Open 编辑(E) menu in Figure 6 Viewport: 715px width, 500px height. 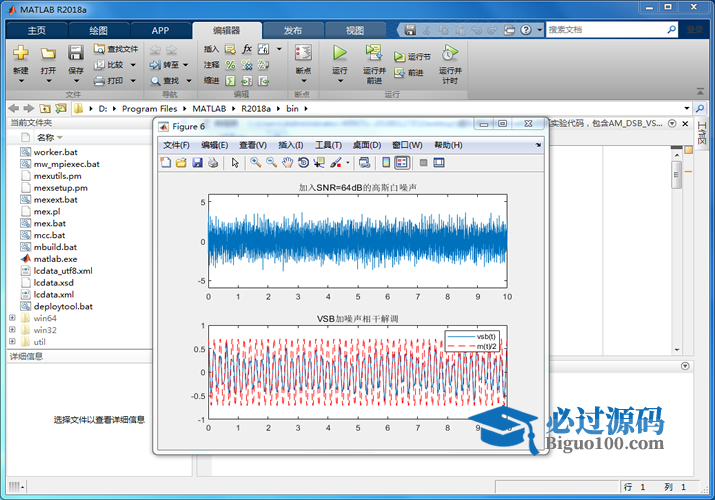click(214, 145)
